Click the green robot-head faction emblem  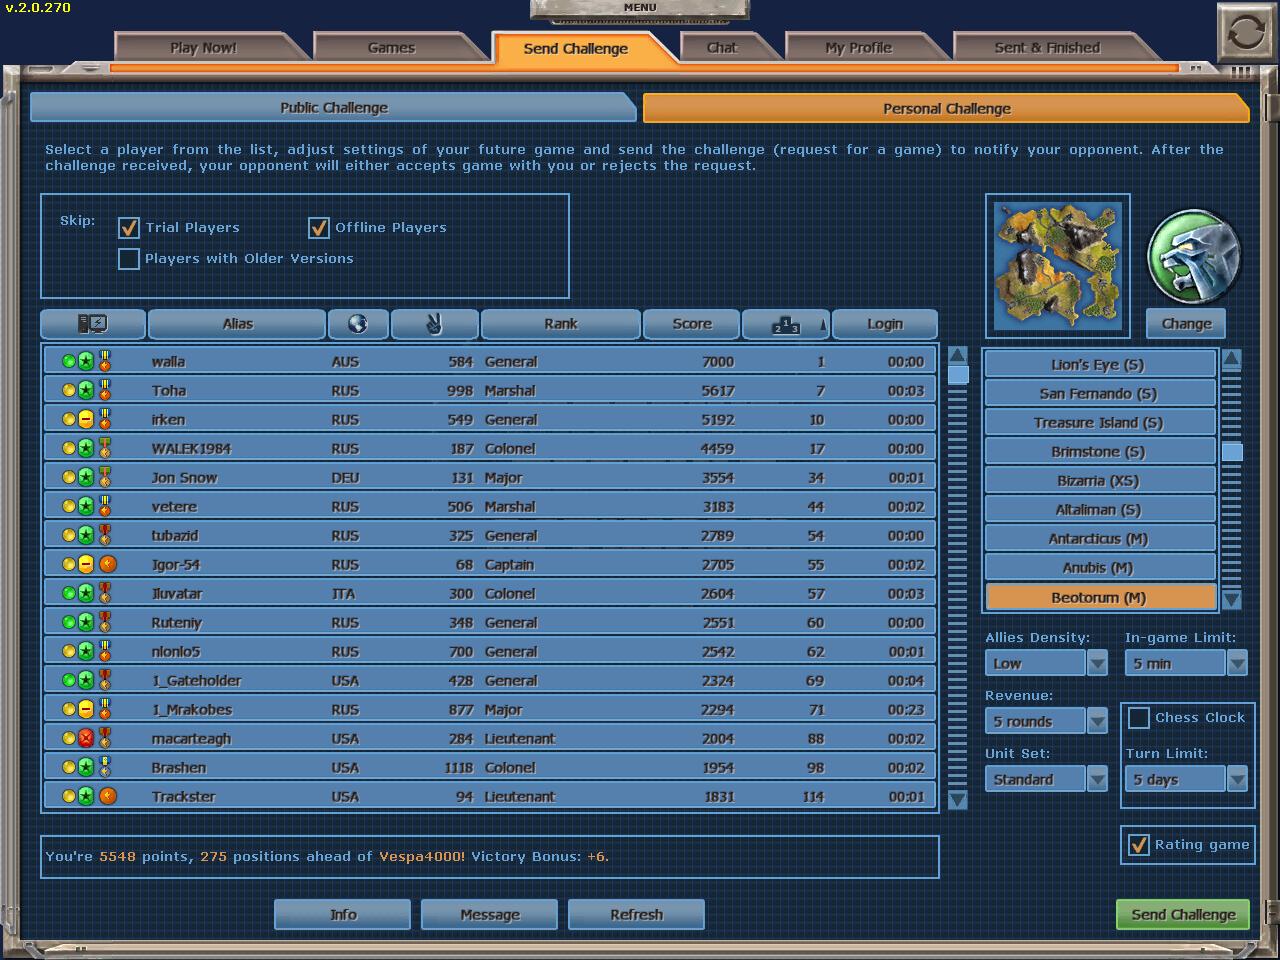[1194, 256]
